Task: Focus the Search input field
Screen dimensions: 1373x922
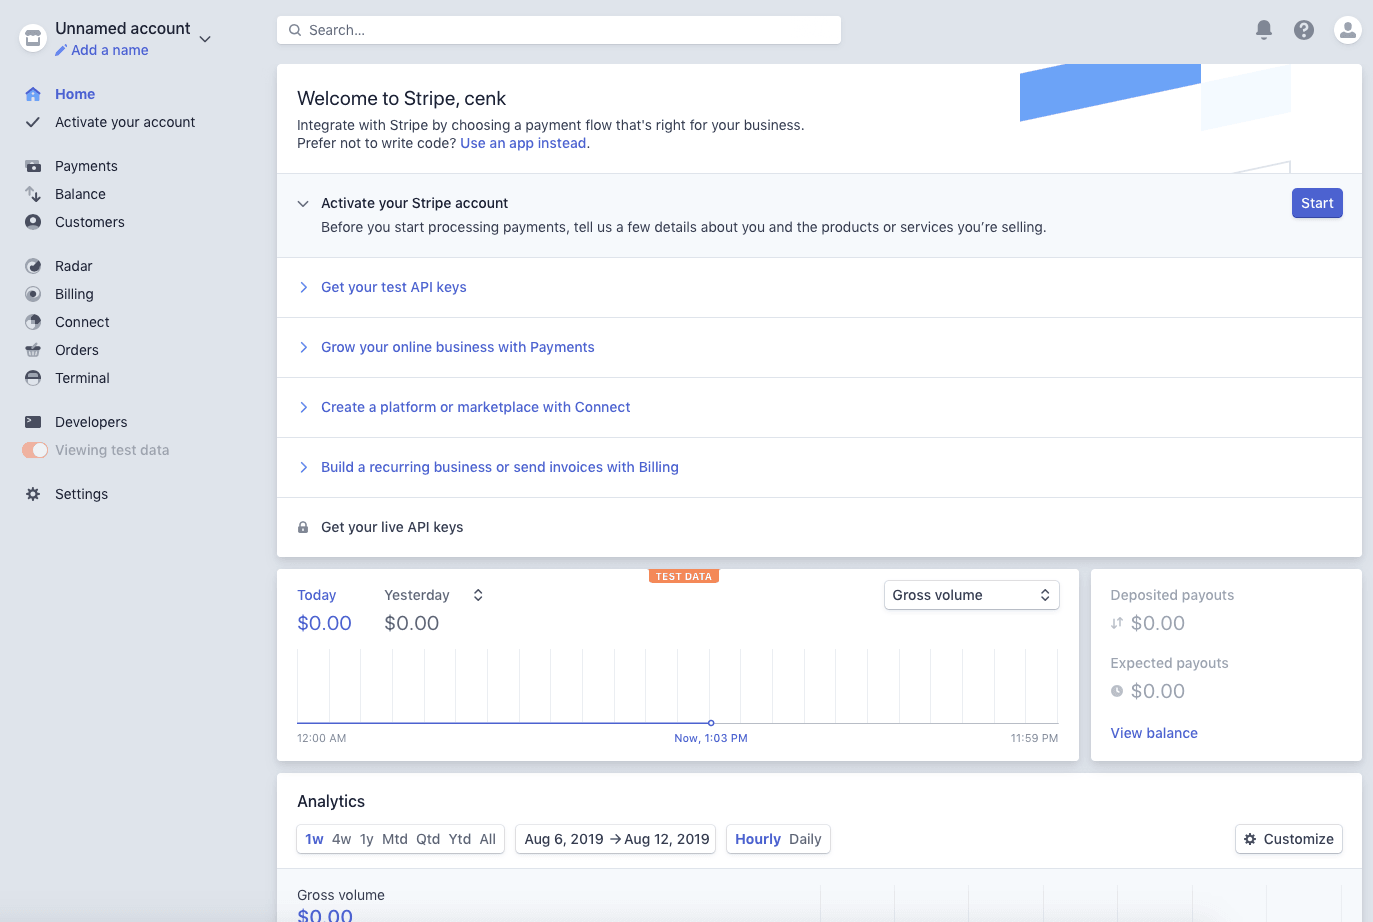Action: (559, 30)
